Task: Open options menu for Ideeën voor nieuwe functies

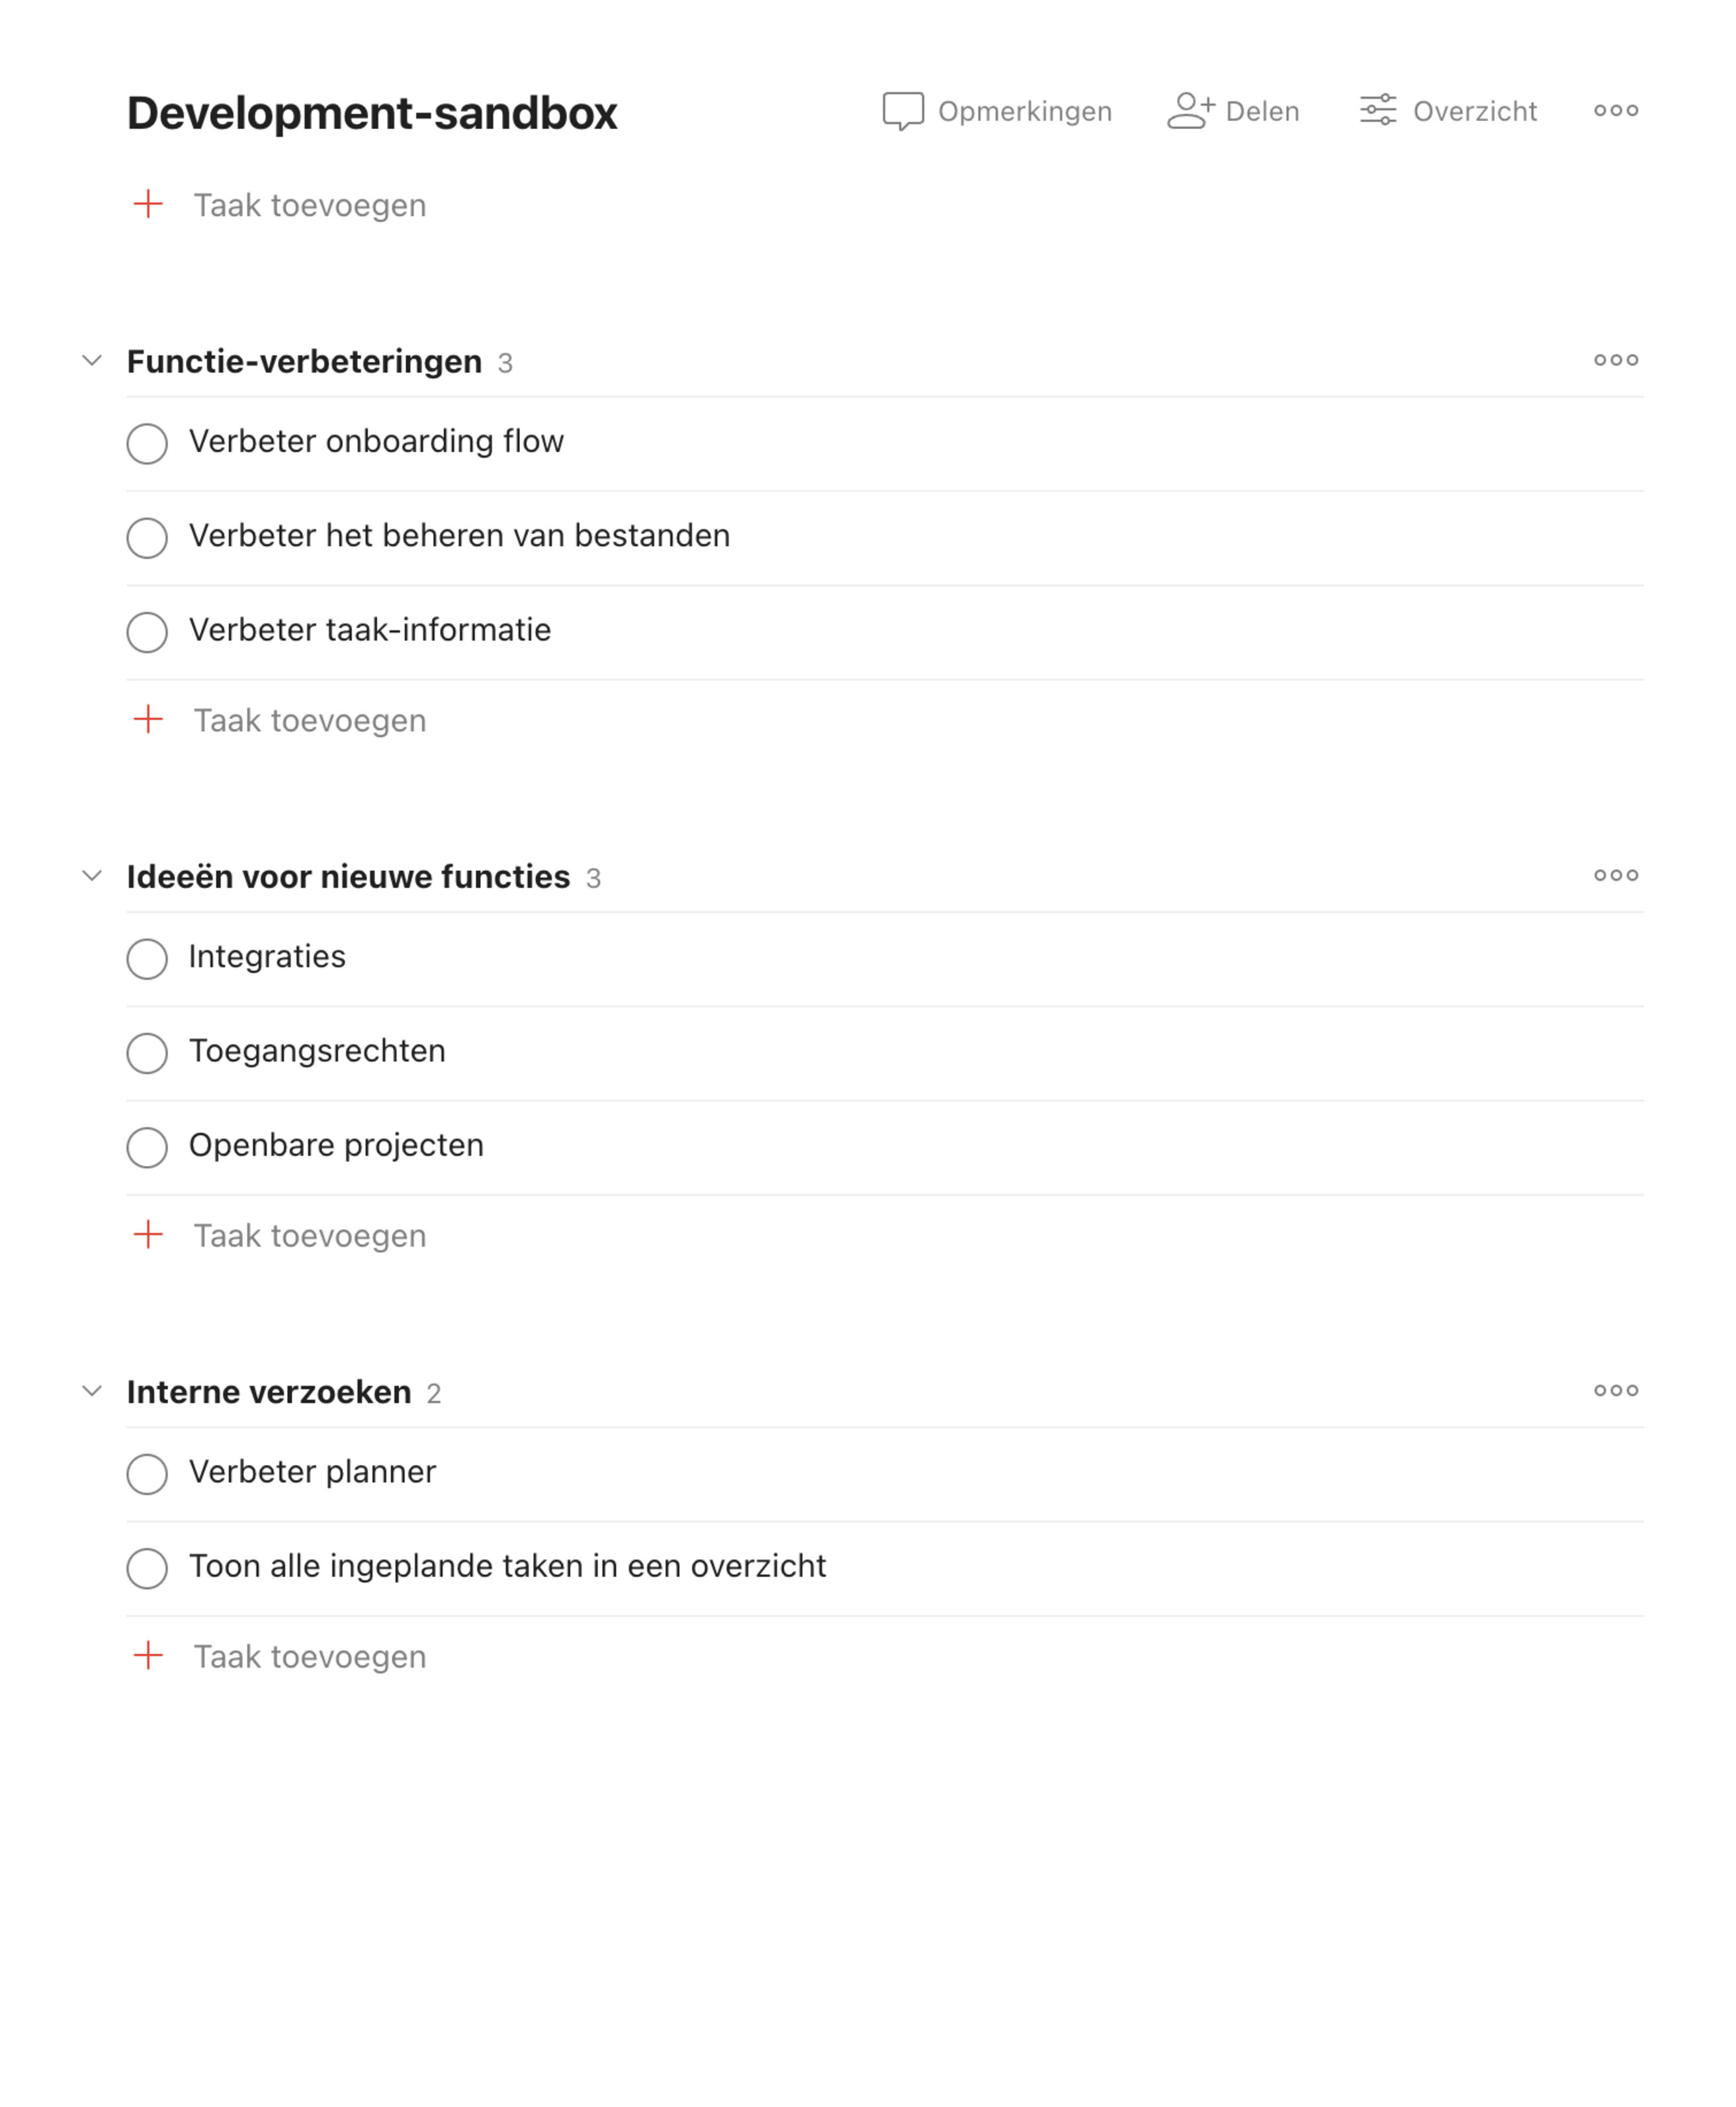Action: pos(1616,876)
